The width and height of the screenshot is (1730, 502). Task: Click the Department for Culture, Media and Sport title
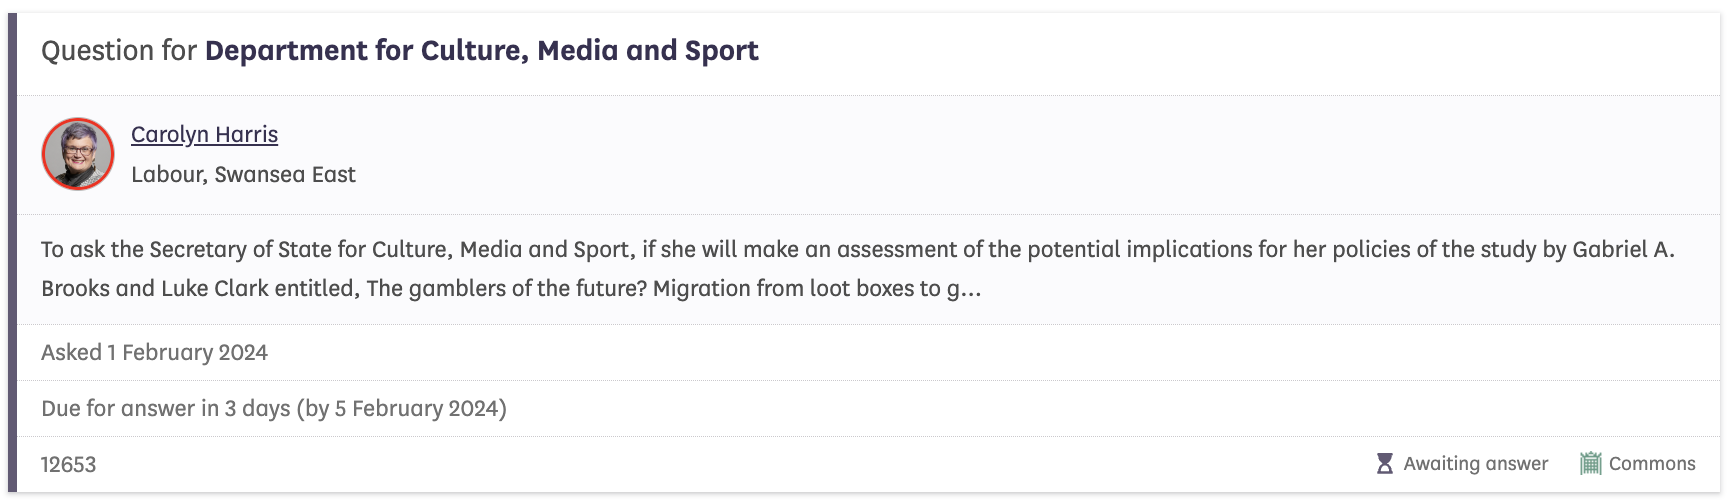click(482, 51)
